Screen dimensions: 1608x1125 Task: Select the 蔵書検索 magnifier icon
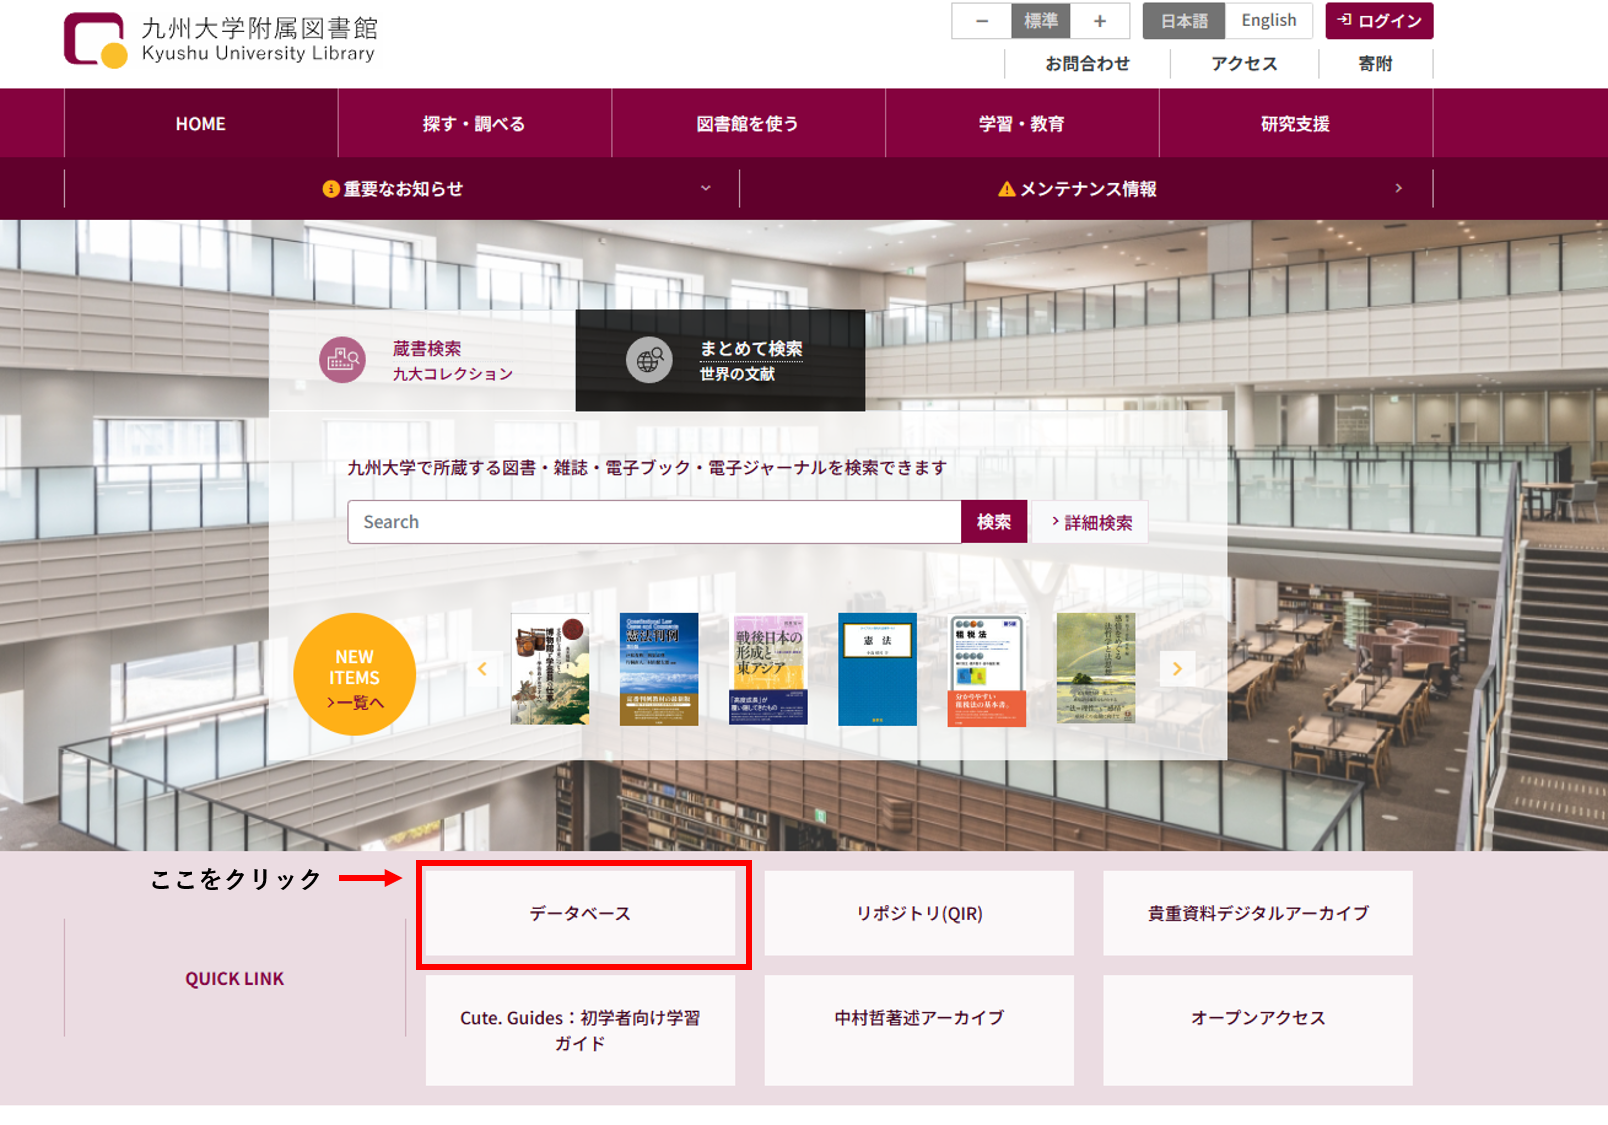(343, 360)
